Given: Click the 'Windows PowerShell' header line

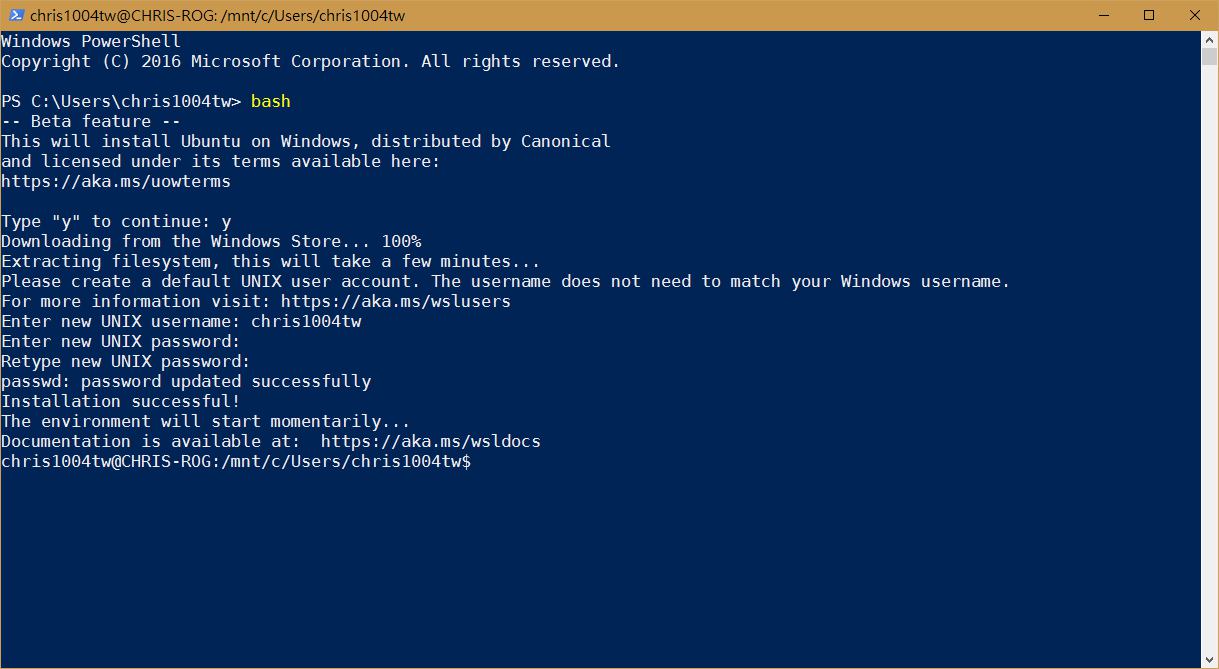Looking at the screenshot, I should coord(91,41).
